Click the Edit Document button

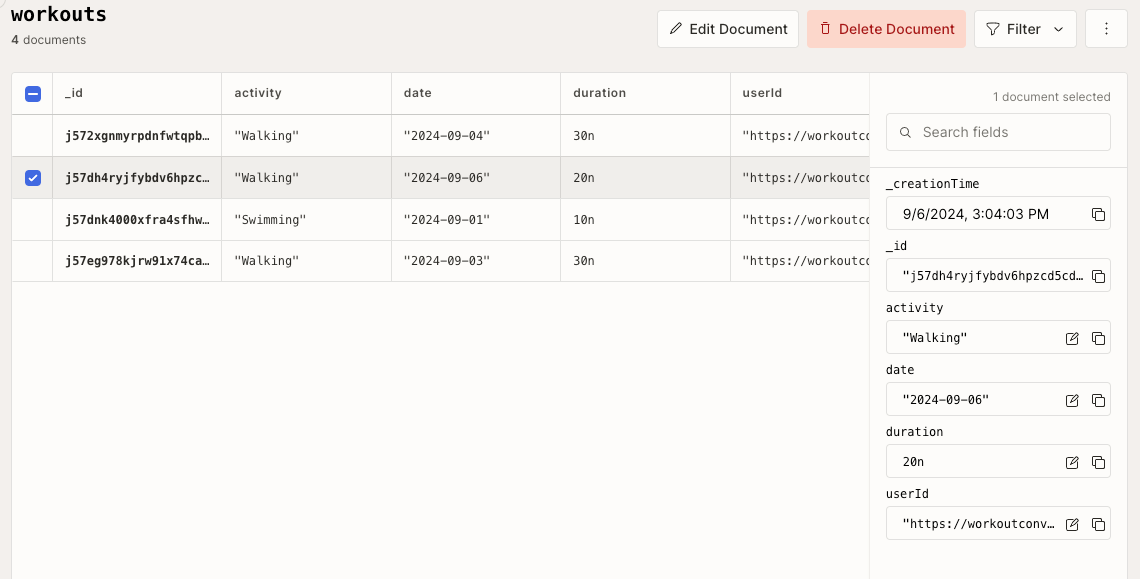(x=728, y=29)
